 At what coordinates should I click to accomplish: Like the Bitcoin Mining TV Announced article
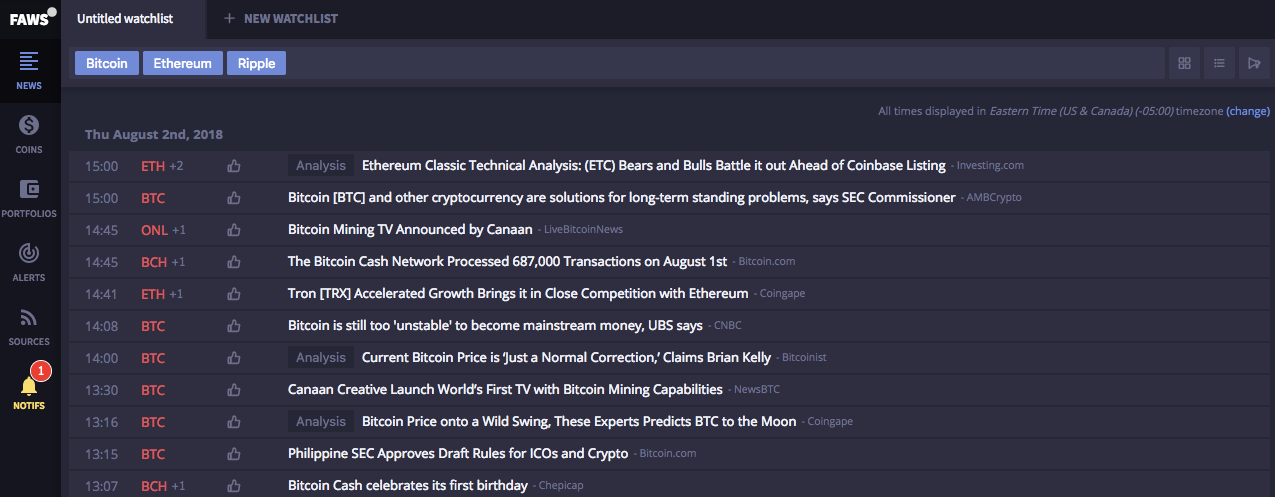coord(234,230)
